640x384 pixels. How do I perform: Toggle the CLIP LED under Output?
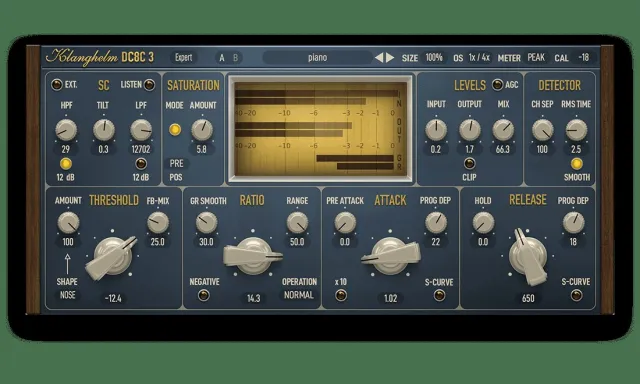469,163
